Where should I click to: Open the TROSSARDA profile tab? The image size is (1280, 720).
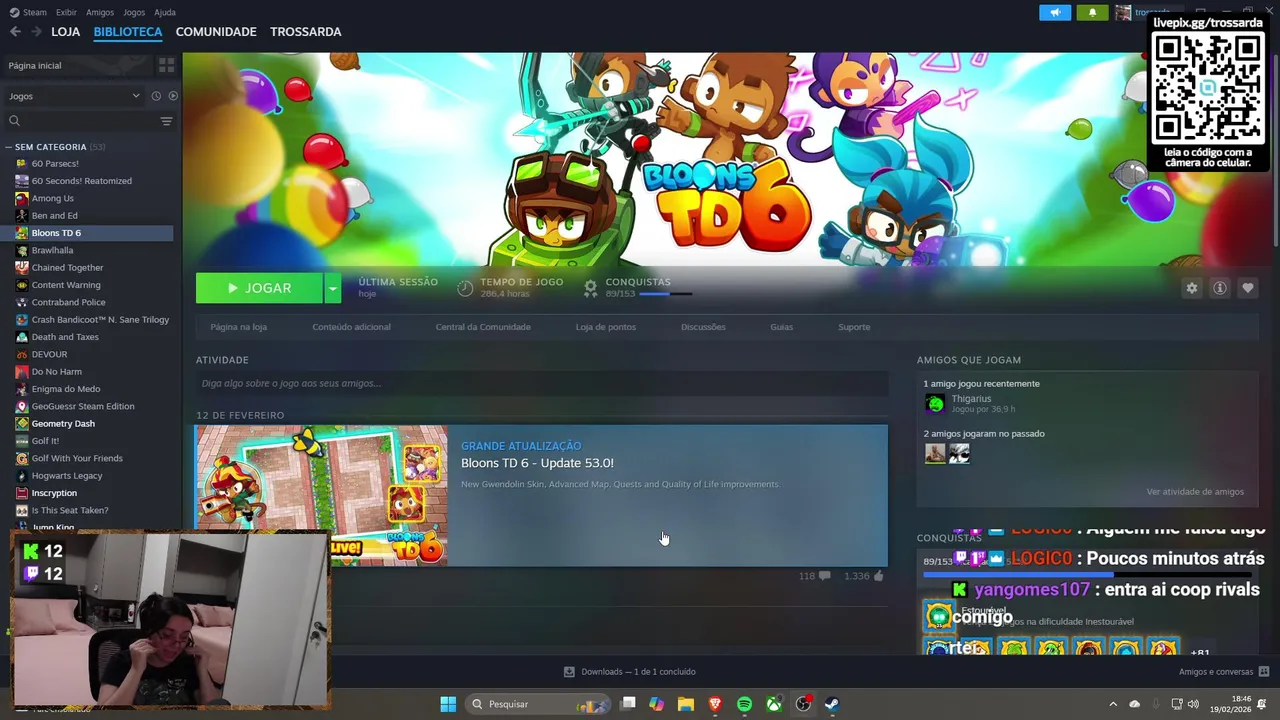tap(306, 32)
